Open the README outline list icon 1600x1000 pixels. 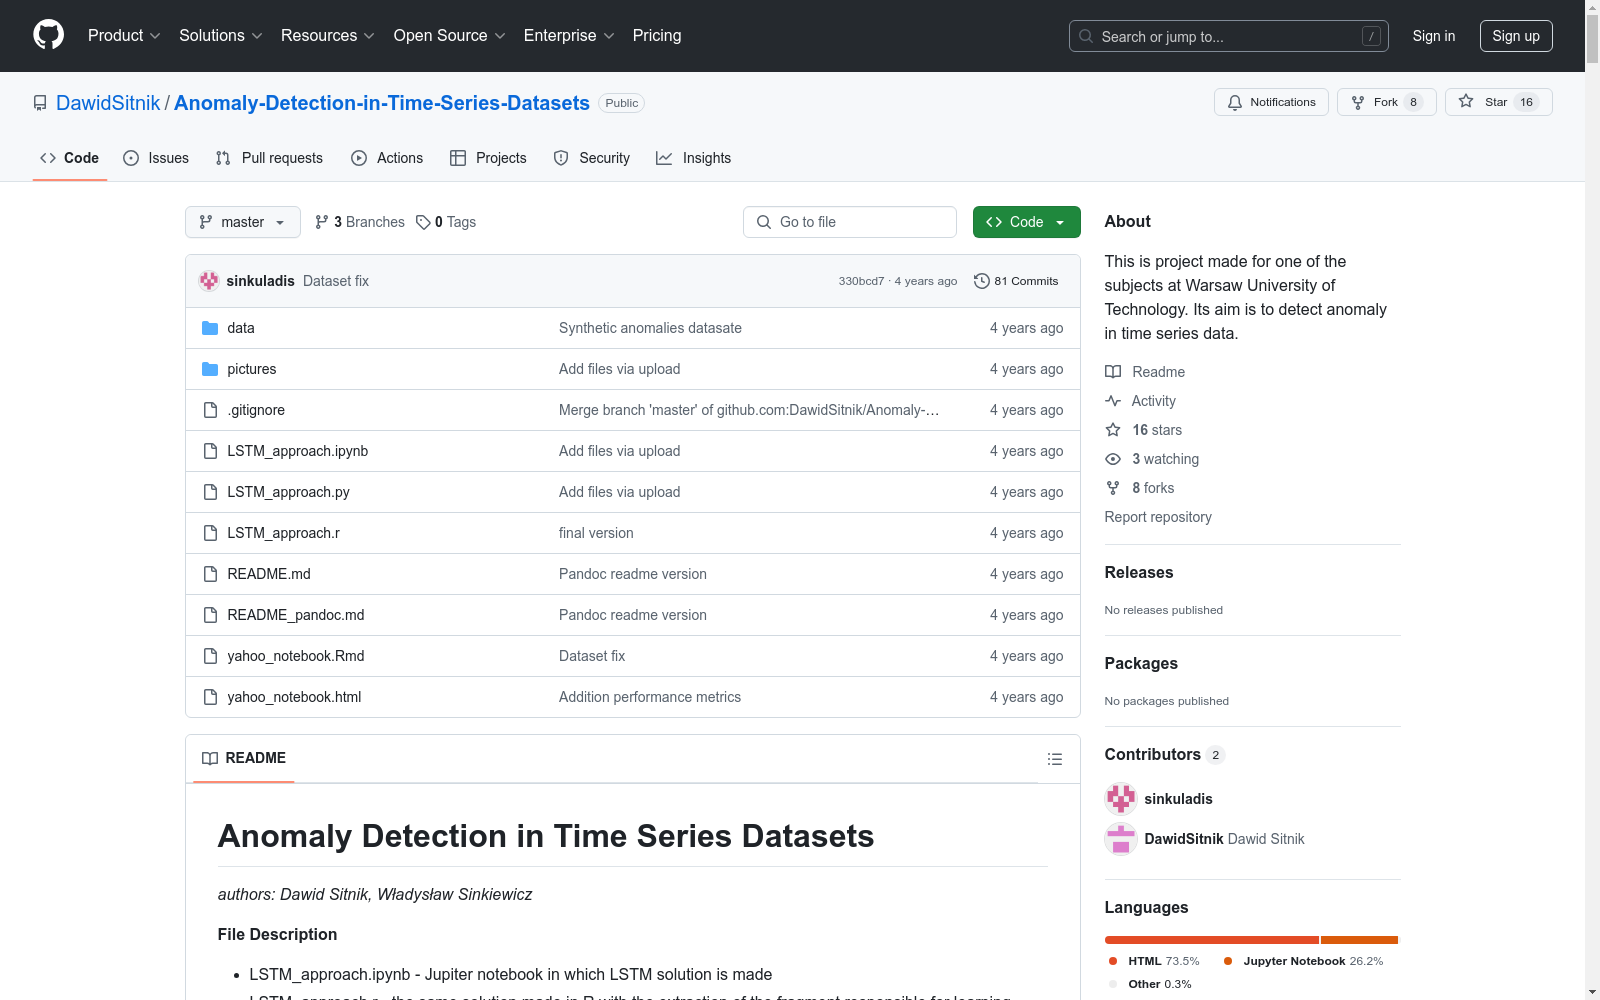[x=1055, y=759]
